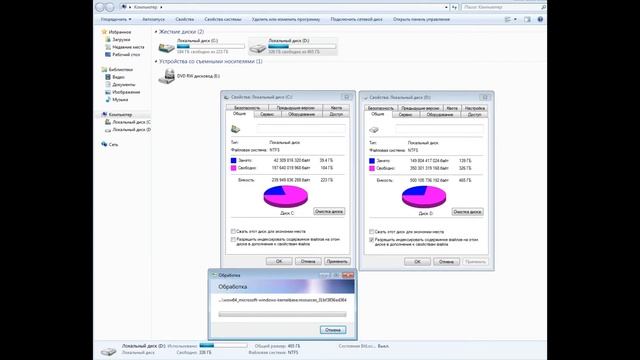
Task: Click the Explorer Forward navigation arrow
Action: [110, 7]
